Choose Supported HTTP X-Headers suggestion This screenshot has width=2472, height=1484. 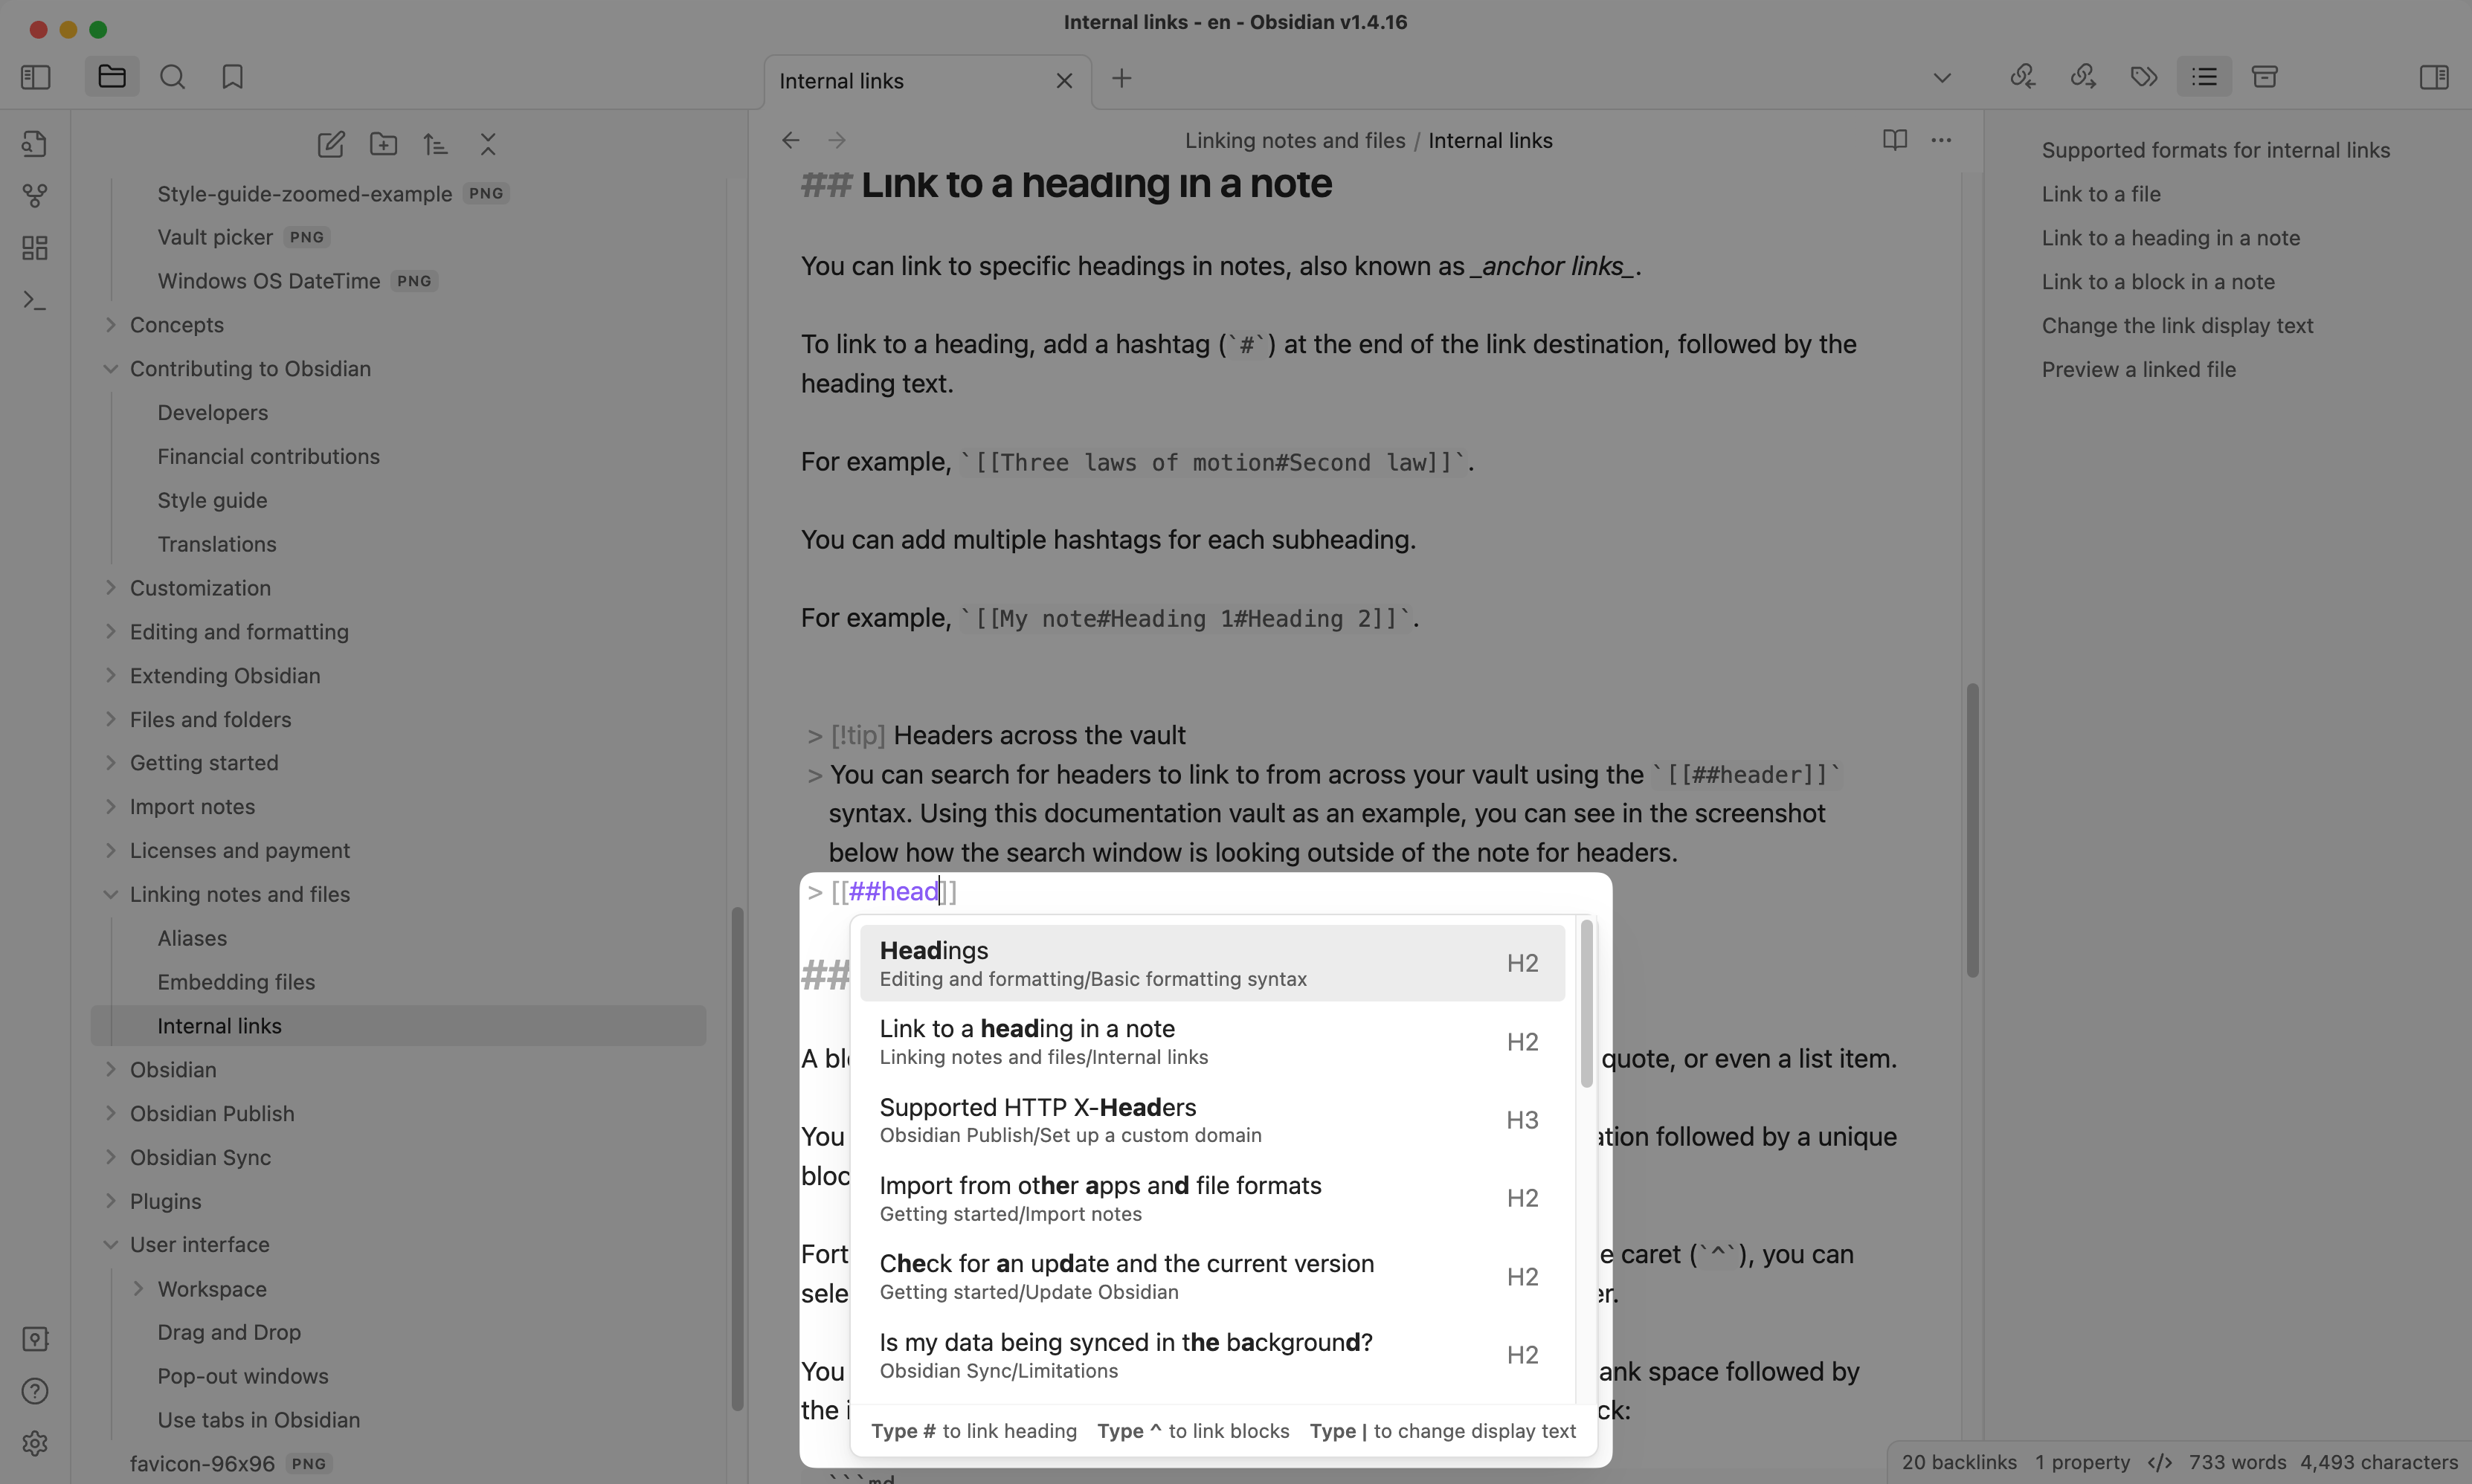[1212, 1120]
